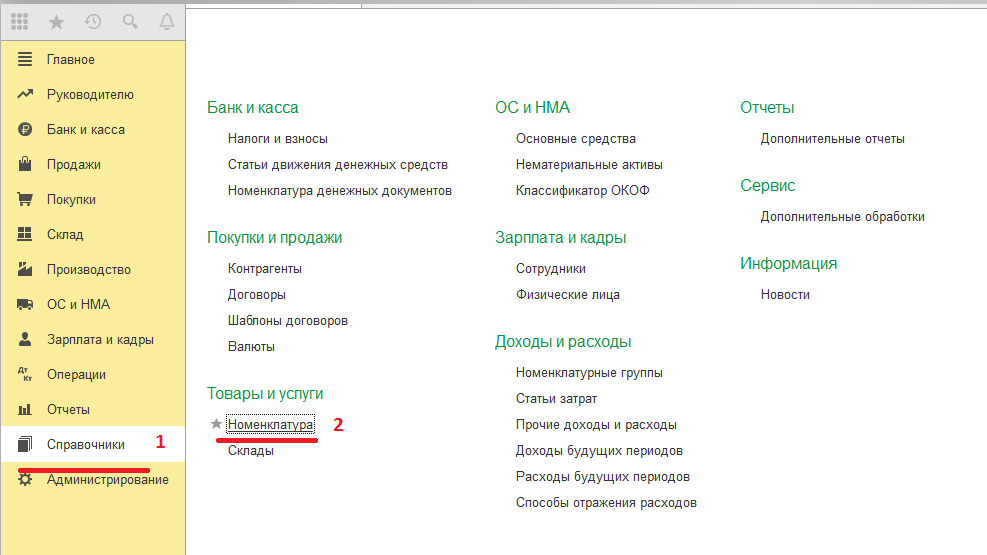Click the Производство factory icon
This screenshot has height=555, width=987.
(25, 269)
